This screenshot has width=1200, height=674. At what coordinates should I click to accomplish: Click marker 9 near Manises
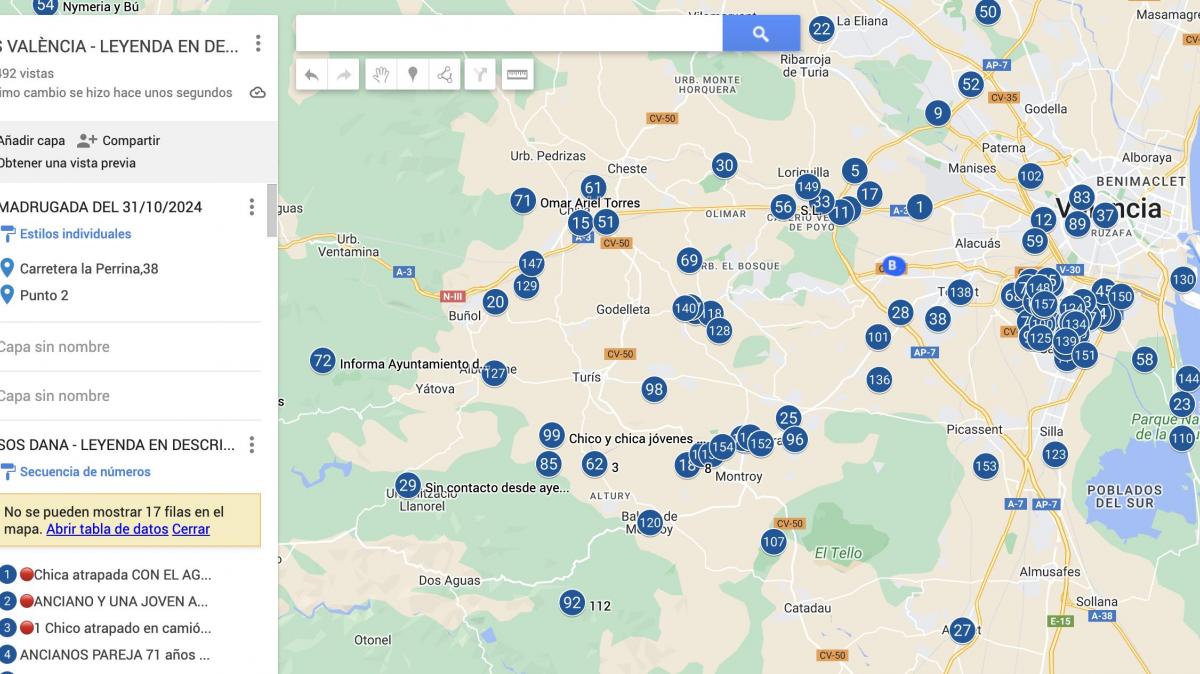pyautogui.click(x=937, y=113)
